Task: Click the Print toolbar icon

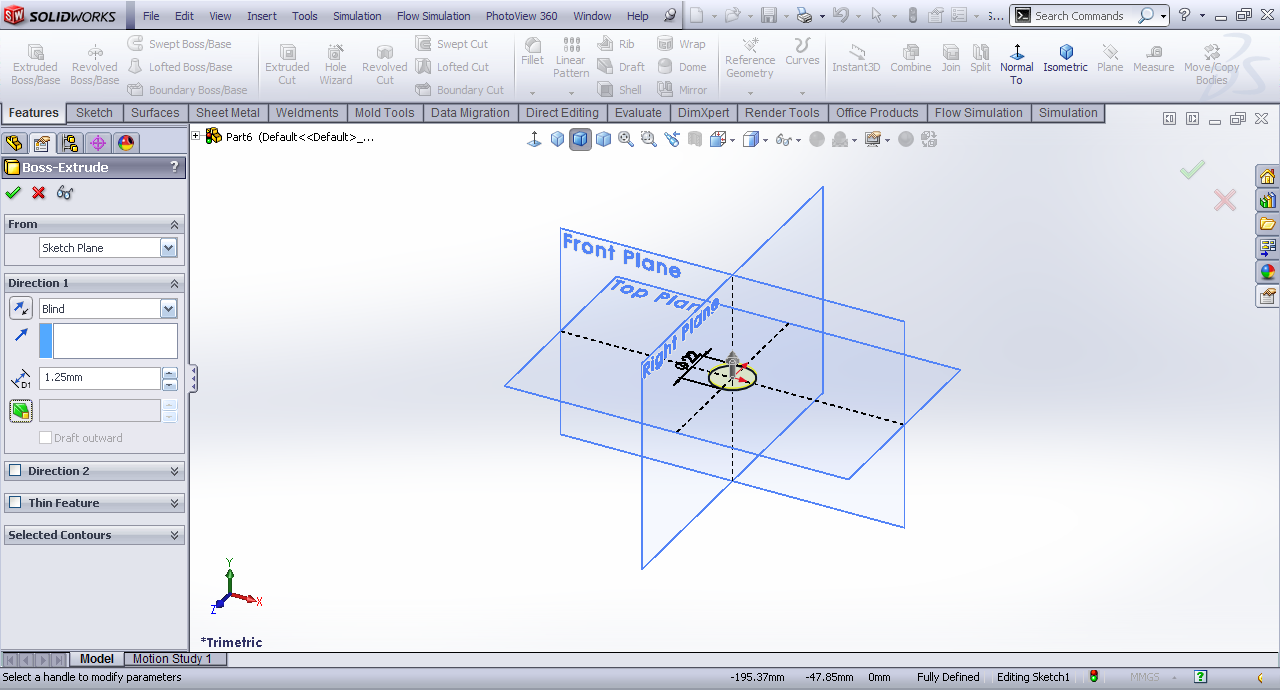Action: (804, 15)
